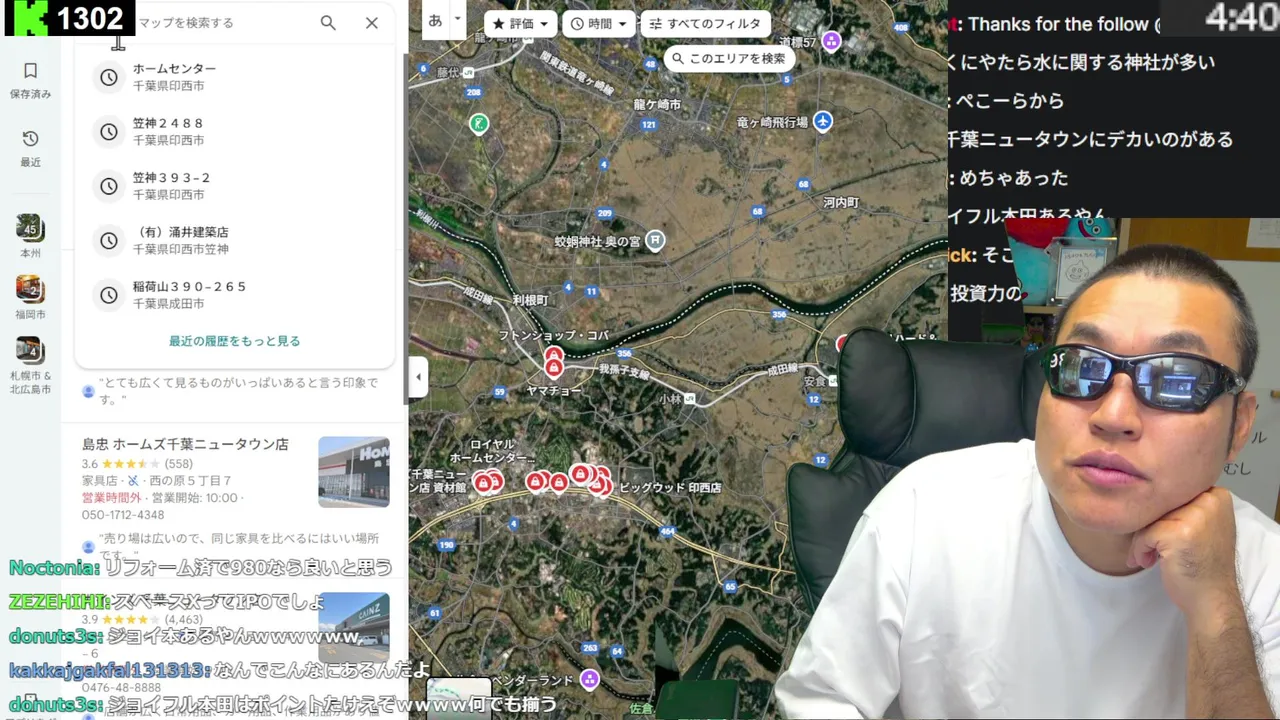
Task: Click the 利根町 town label
Action: (x=530, y=300)
